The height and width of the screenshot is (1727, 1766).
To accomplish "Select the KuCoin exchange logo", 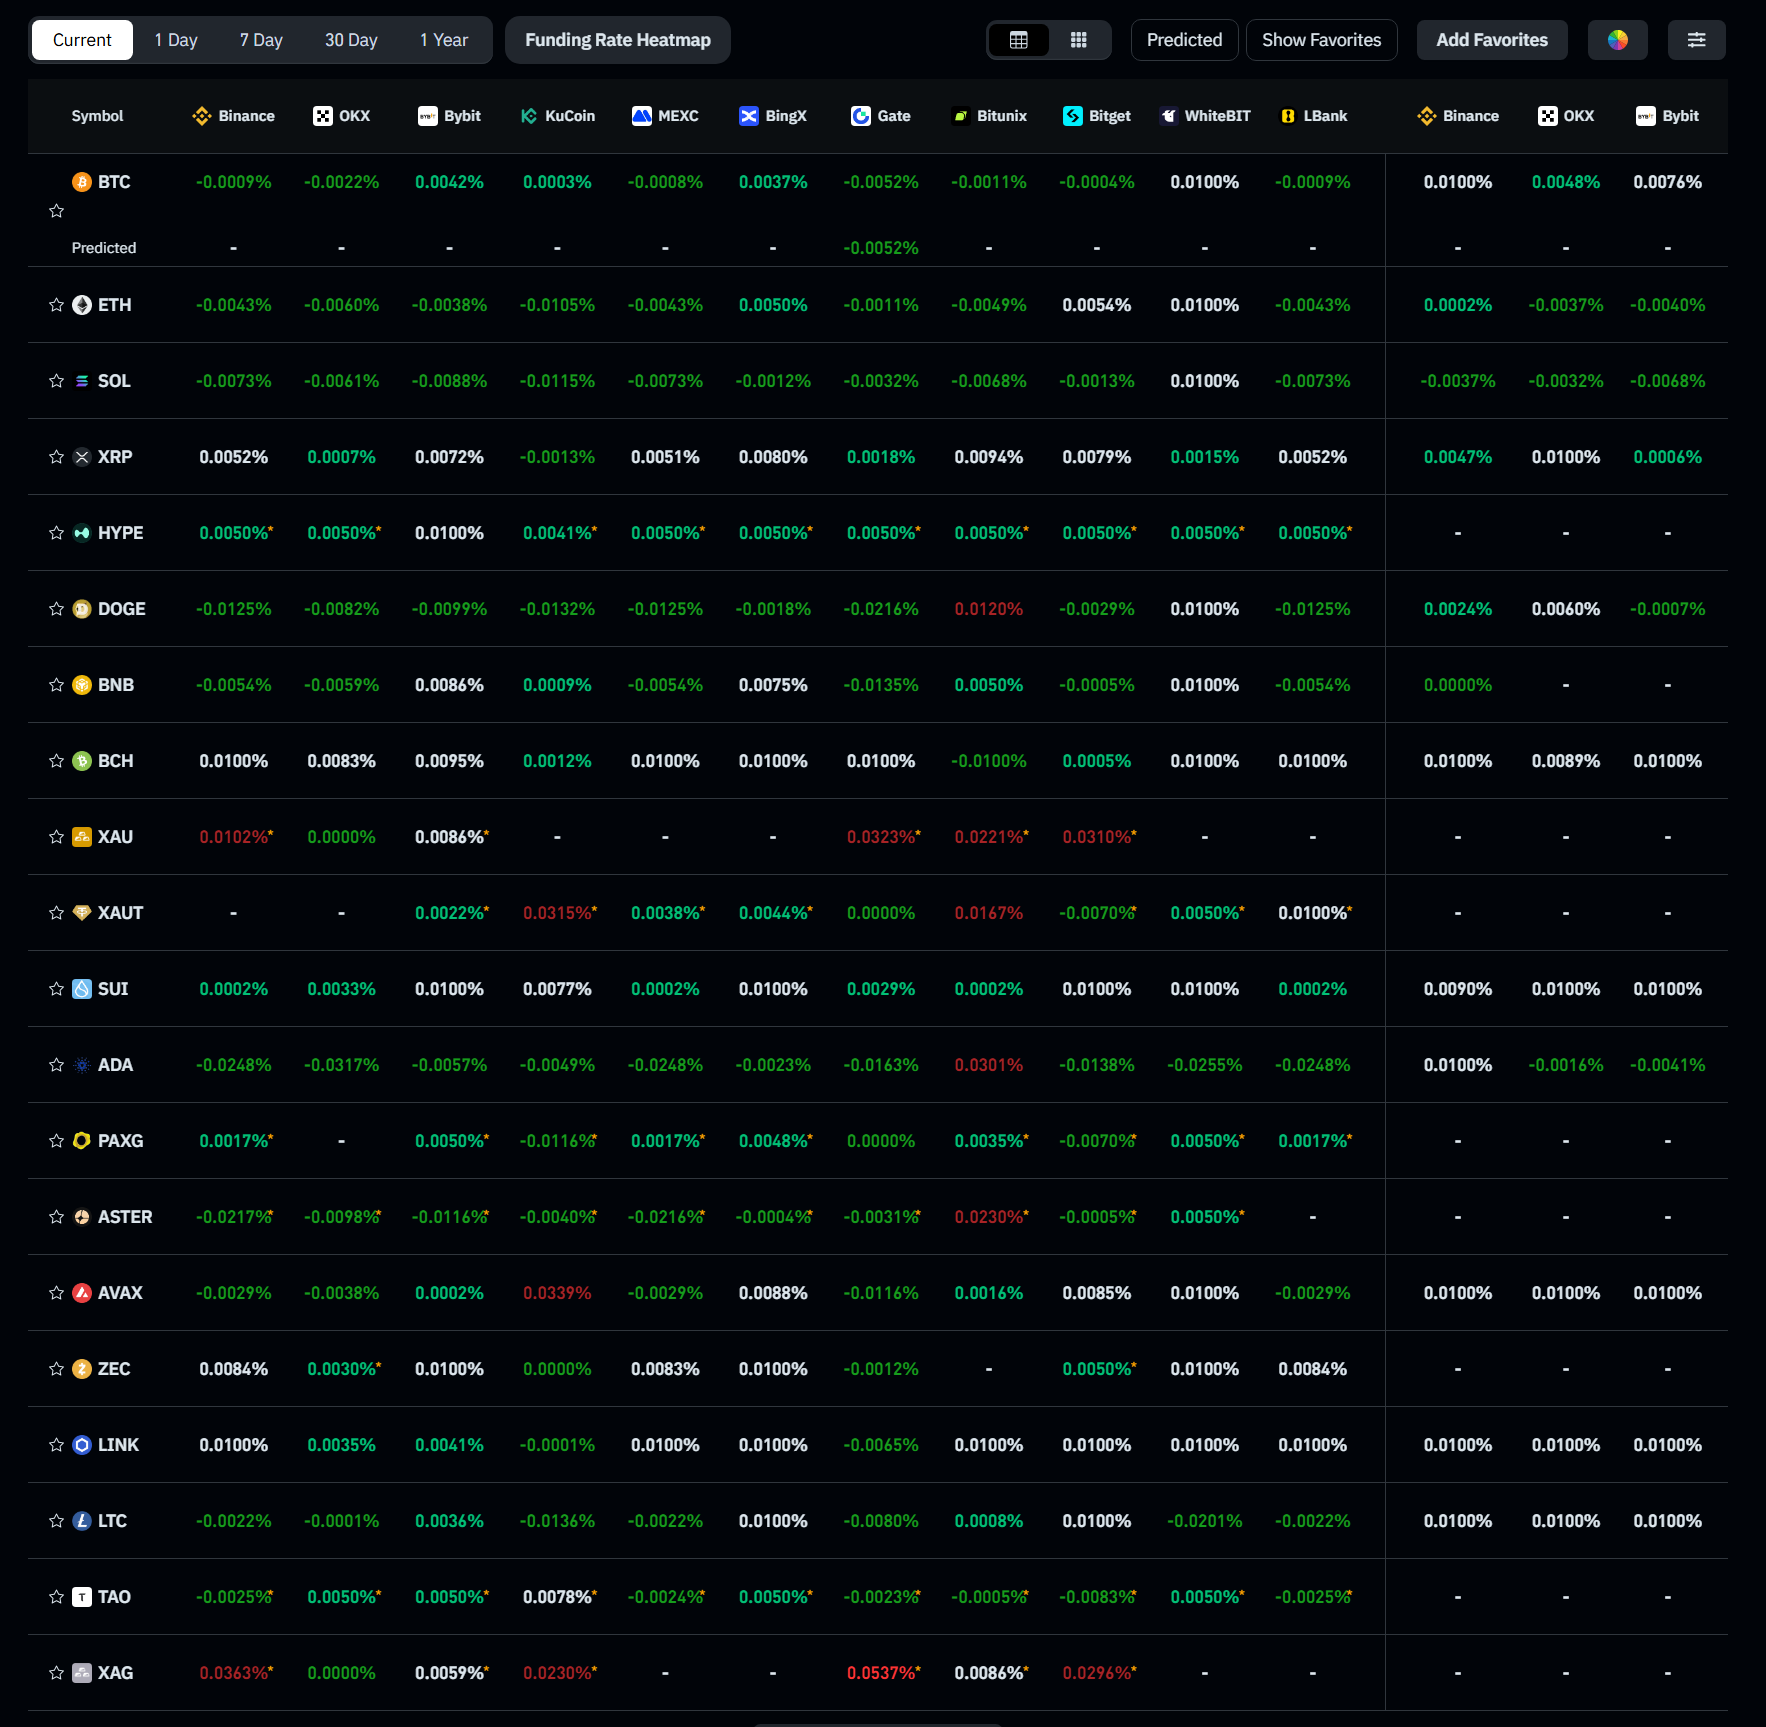I will click(528, 115).
